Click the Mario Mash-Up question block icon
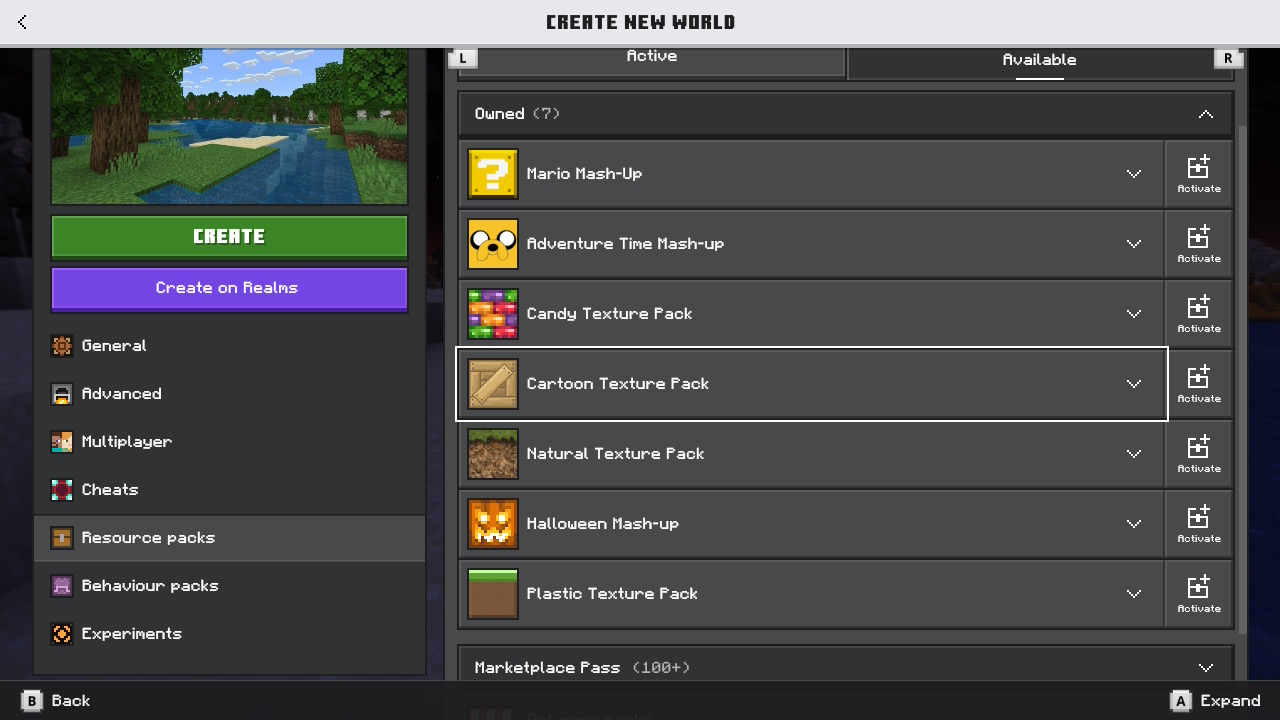The image size is (1280, 720). pos(493,174)
